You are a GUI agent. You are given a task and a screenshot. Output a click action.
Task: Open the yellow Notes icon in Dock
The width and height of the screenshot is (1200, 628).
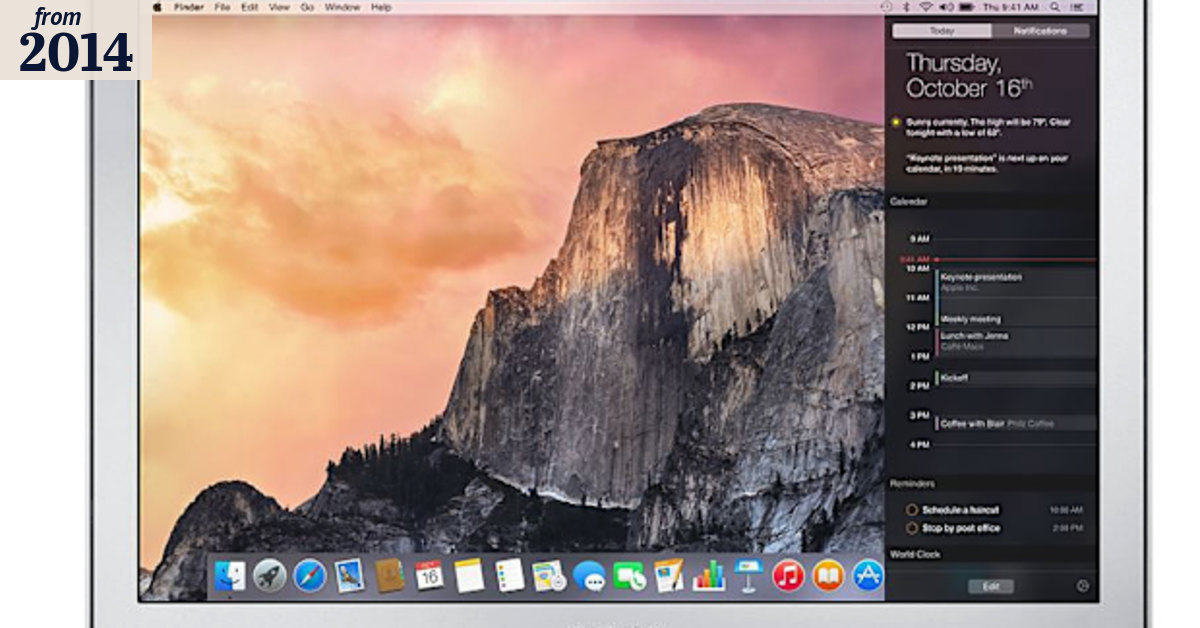469,576
